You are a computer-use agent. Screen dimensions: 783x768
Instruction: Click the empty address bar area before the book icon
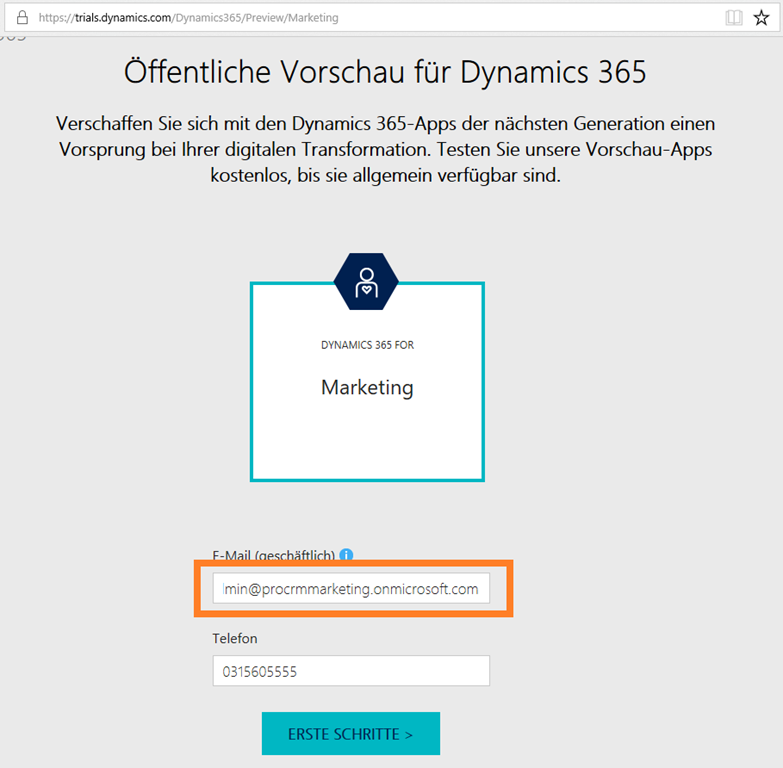click(x=530, y=17)
